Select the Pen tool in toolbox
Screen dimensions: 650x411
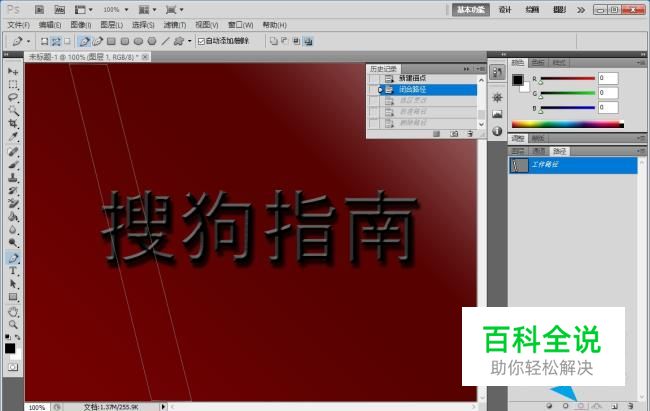click(13, 258)
